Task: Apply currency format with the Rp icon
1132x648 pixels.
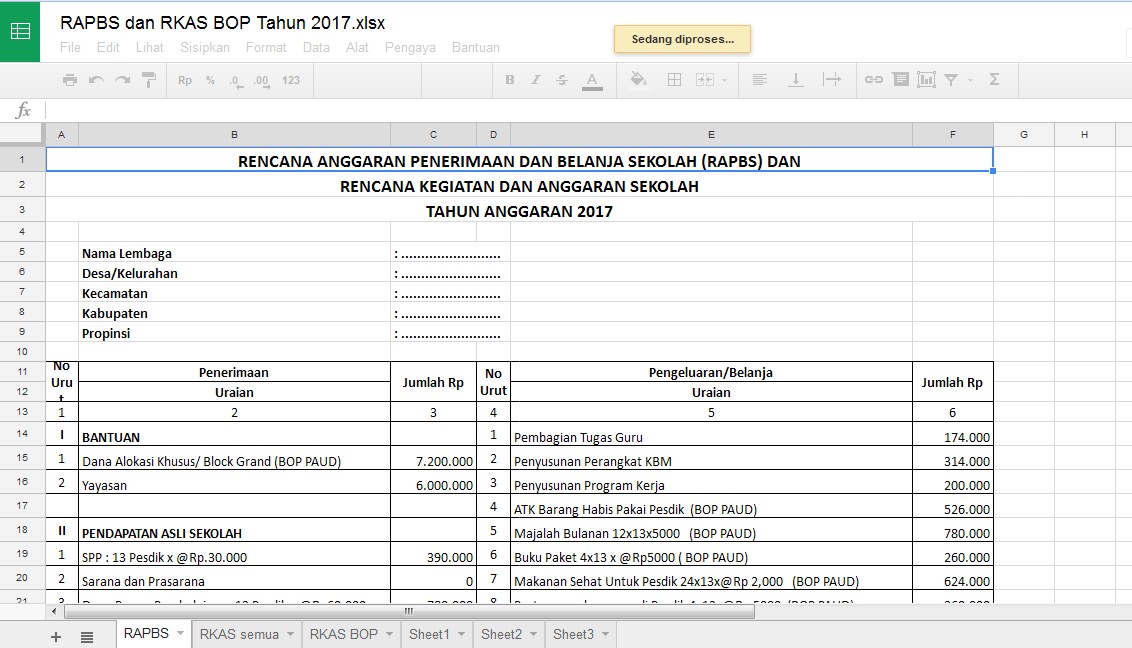Action: pos(185,80)
